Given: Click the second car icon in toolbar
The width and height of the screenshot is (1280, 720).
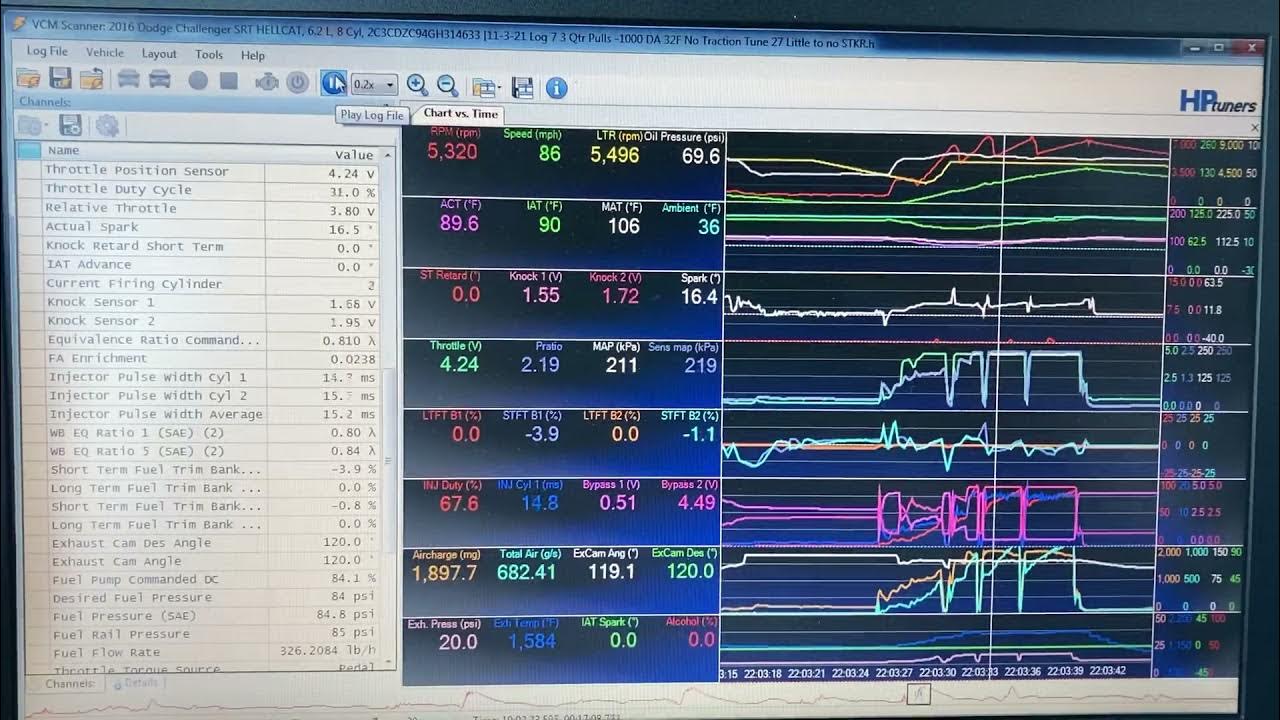Looking at the screenshot, I should [x=160, y=80].
